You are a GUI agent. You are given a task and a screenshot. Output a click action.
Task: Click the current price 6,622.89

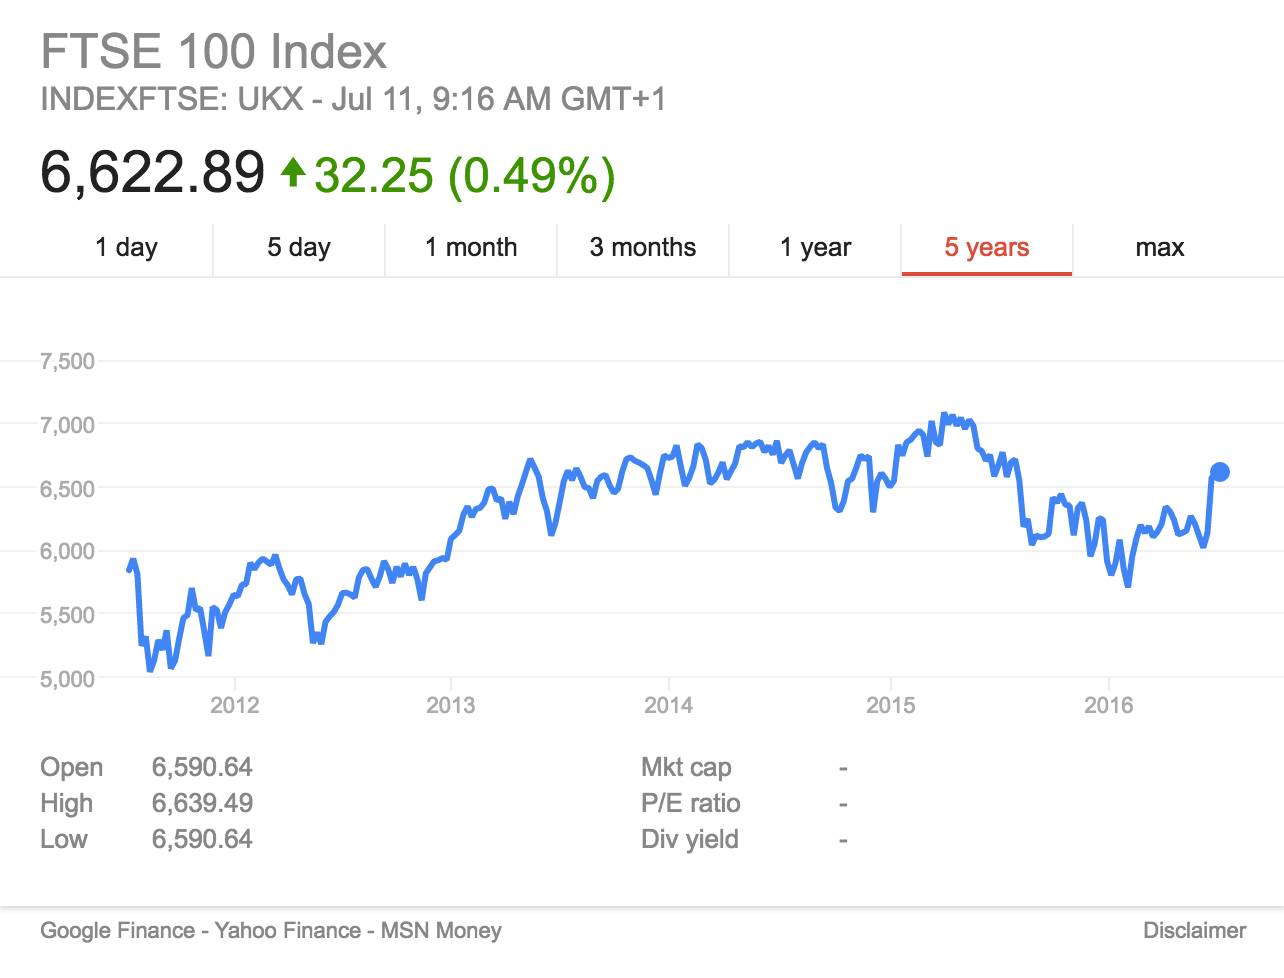tap(152, 173)
